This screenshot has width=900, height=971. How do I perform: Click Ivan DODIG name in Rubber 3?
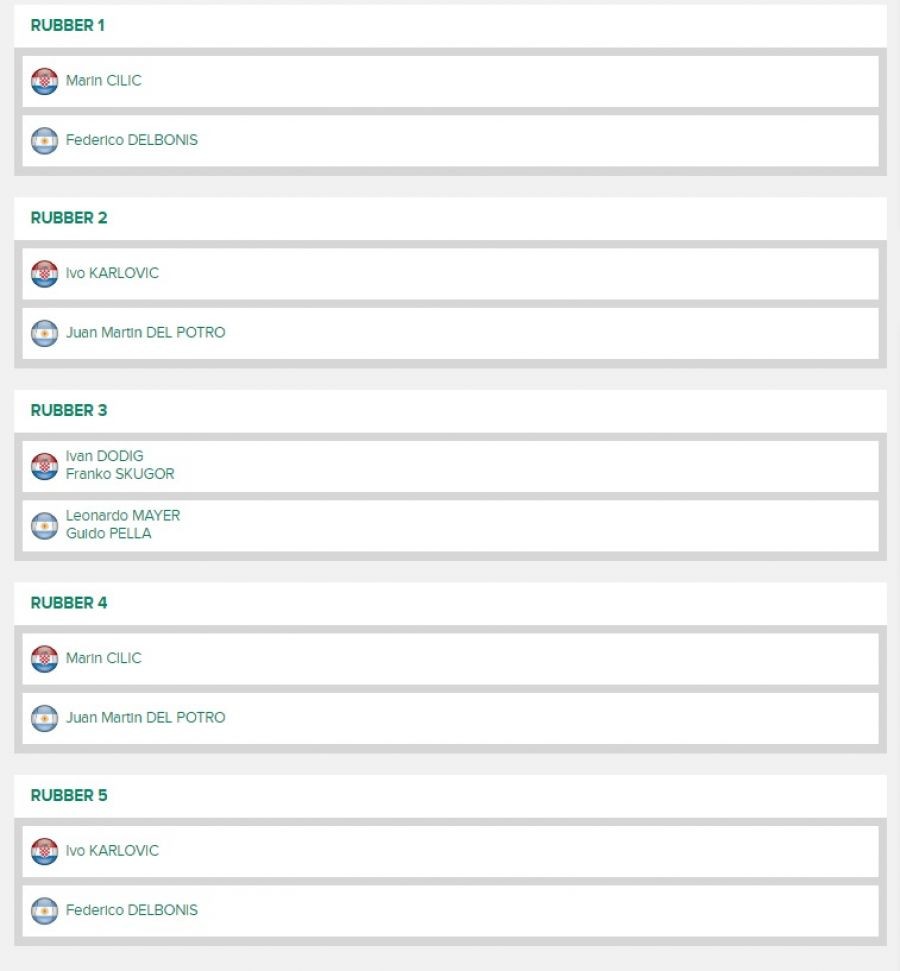coord(105,457)
